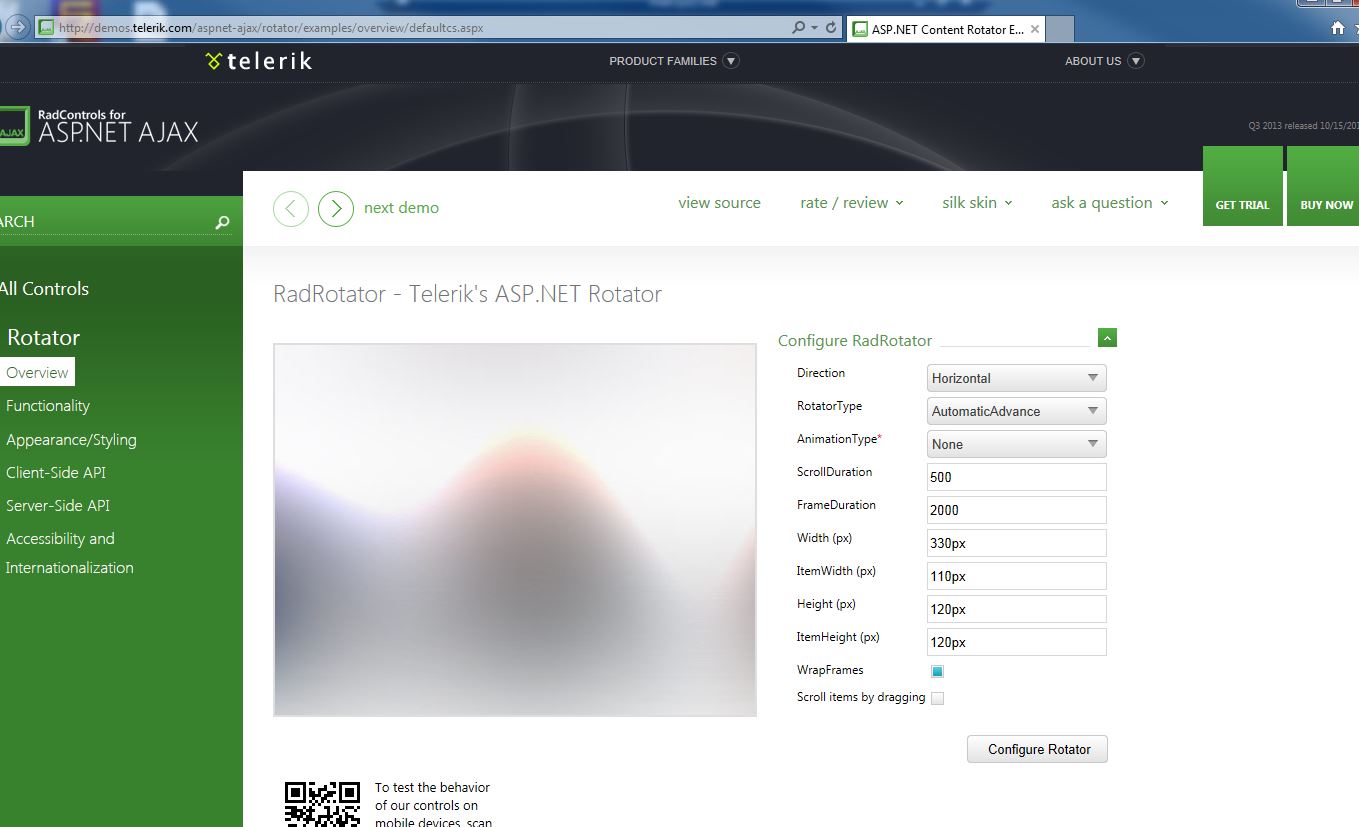Click the next demo circle arrow
The image size is (1359, 827).
[336, 208]
